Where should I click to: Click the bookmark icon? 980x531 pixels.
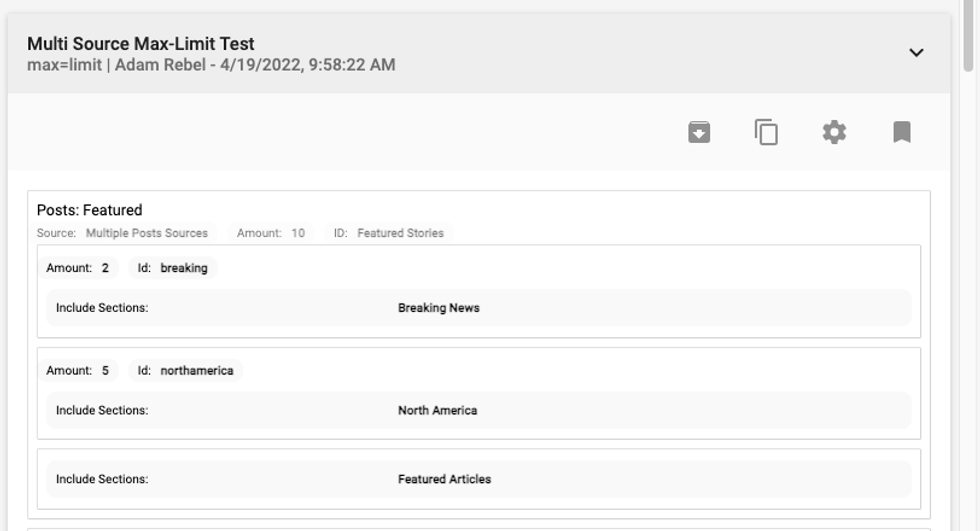pyautogui.click(x=901, y=132)
